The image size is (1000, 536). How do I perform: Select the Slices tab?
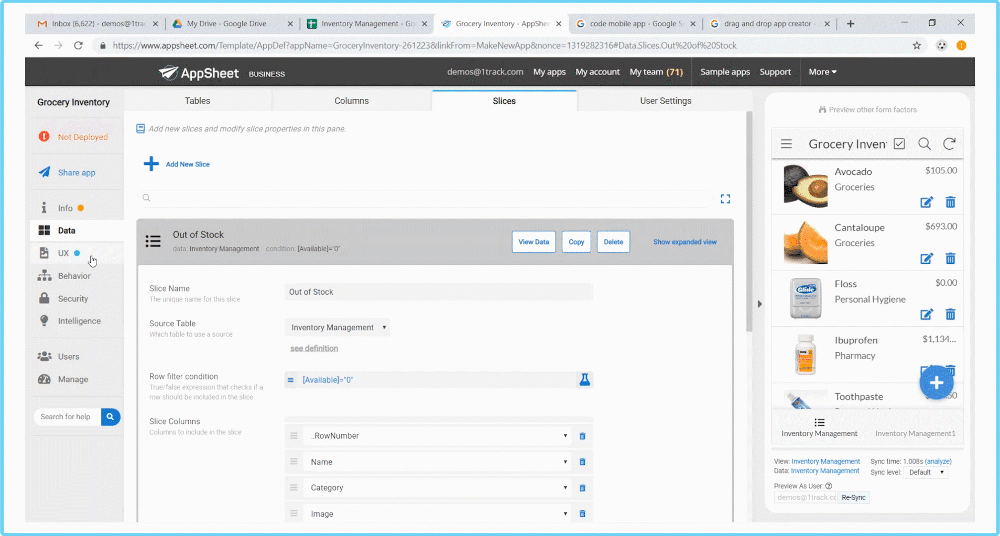(504, 101)
